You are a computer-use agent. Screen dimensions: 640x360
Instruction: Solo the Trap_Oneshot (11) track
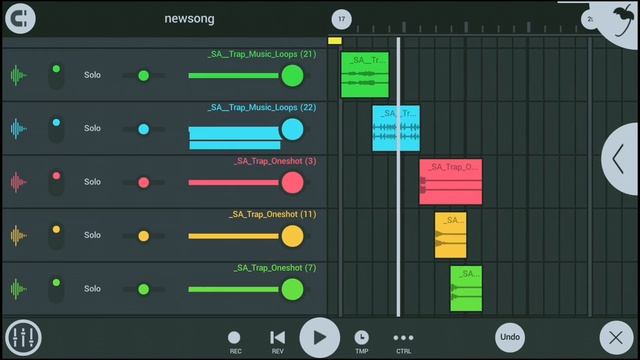pos(92,235)
